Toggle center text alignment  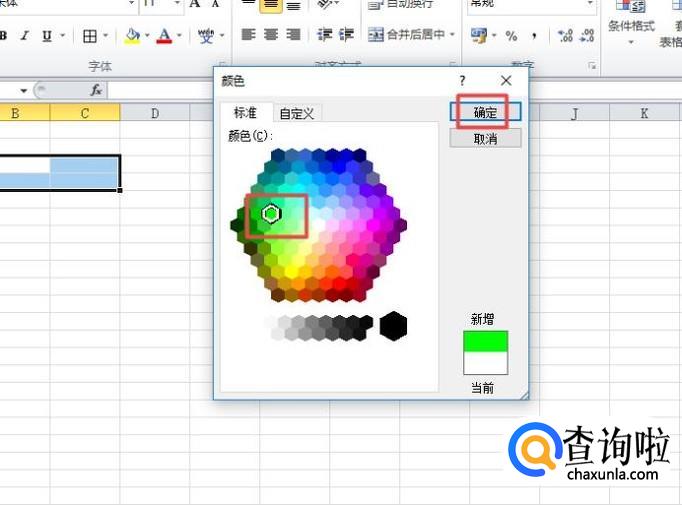[x=271, y=35]
